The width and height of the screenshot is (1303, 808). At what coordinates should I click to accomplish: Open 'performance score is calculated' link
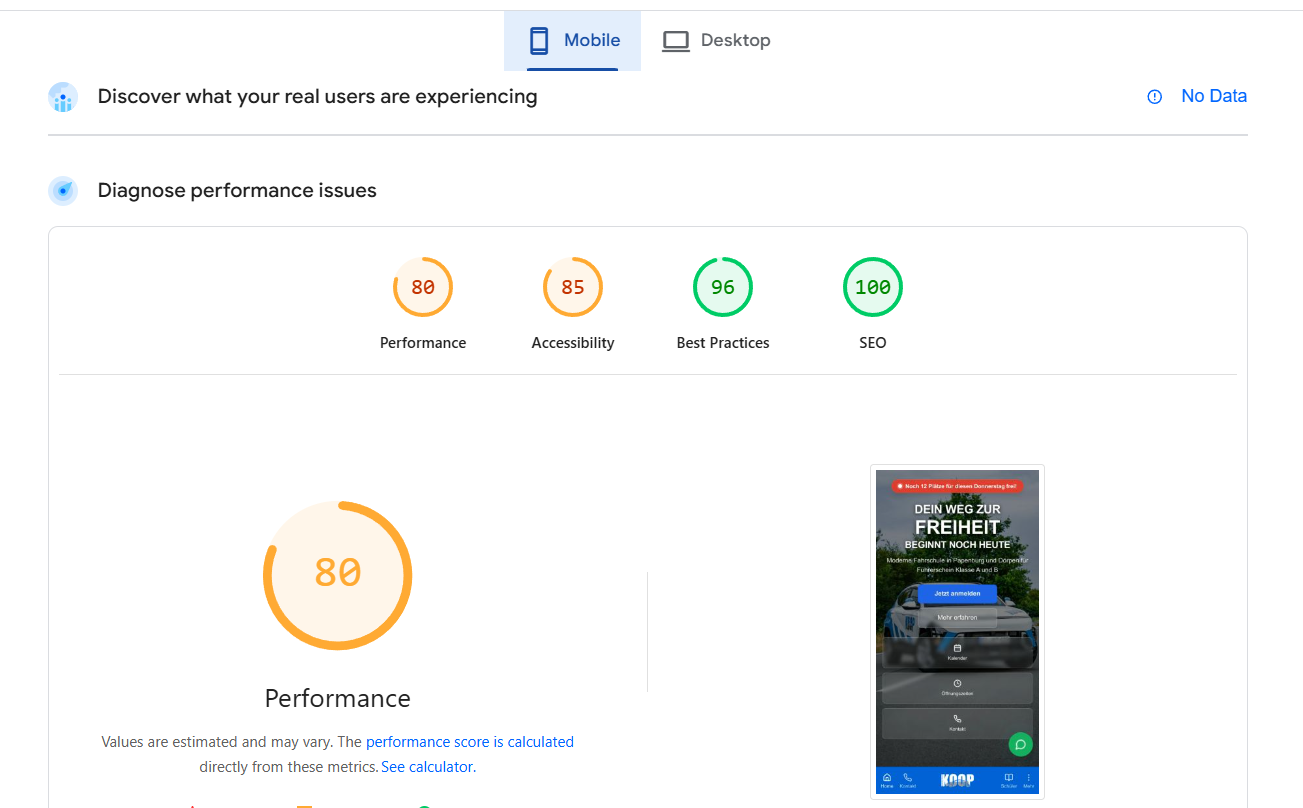click(470, 742)
